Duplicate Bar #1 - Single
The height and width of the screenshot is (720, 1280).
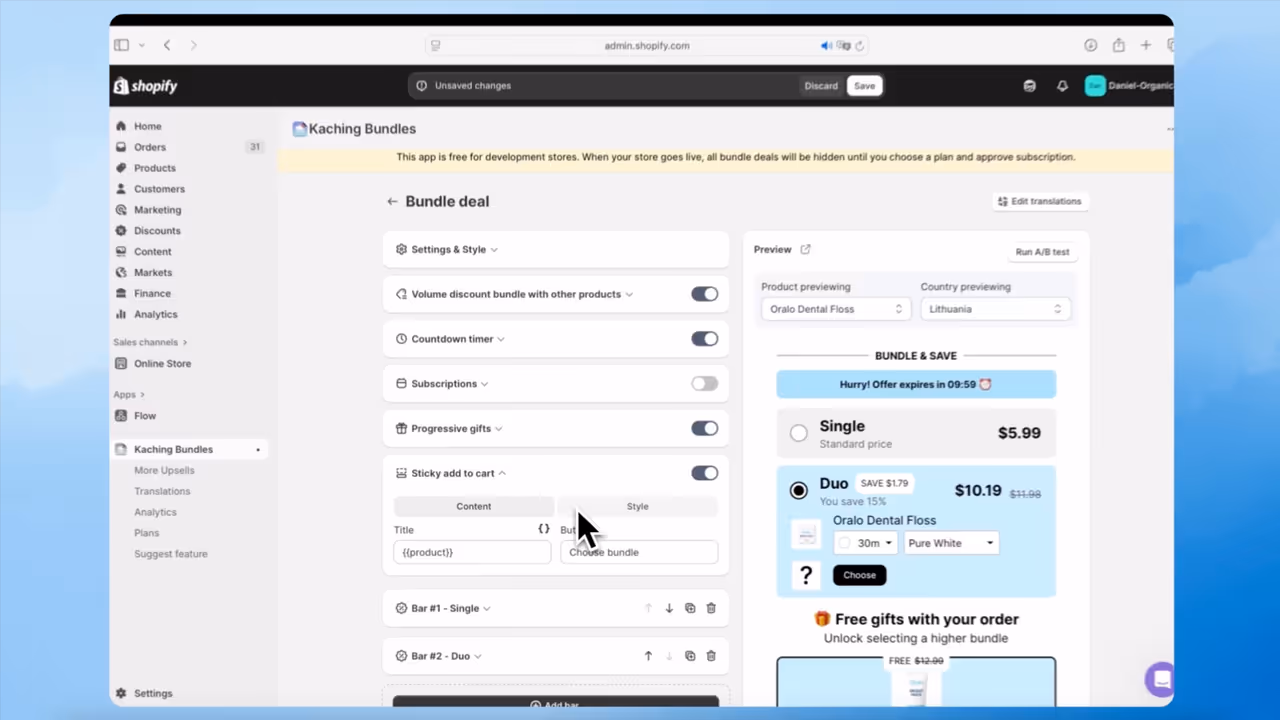tap(690, 608)
